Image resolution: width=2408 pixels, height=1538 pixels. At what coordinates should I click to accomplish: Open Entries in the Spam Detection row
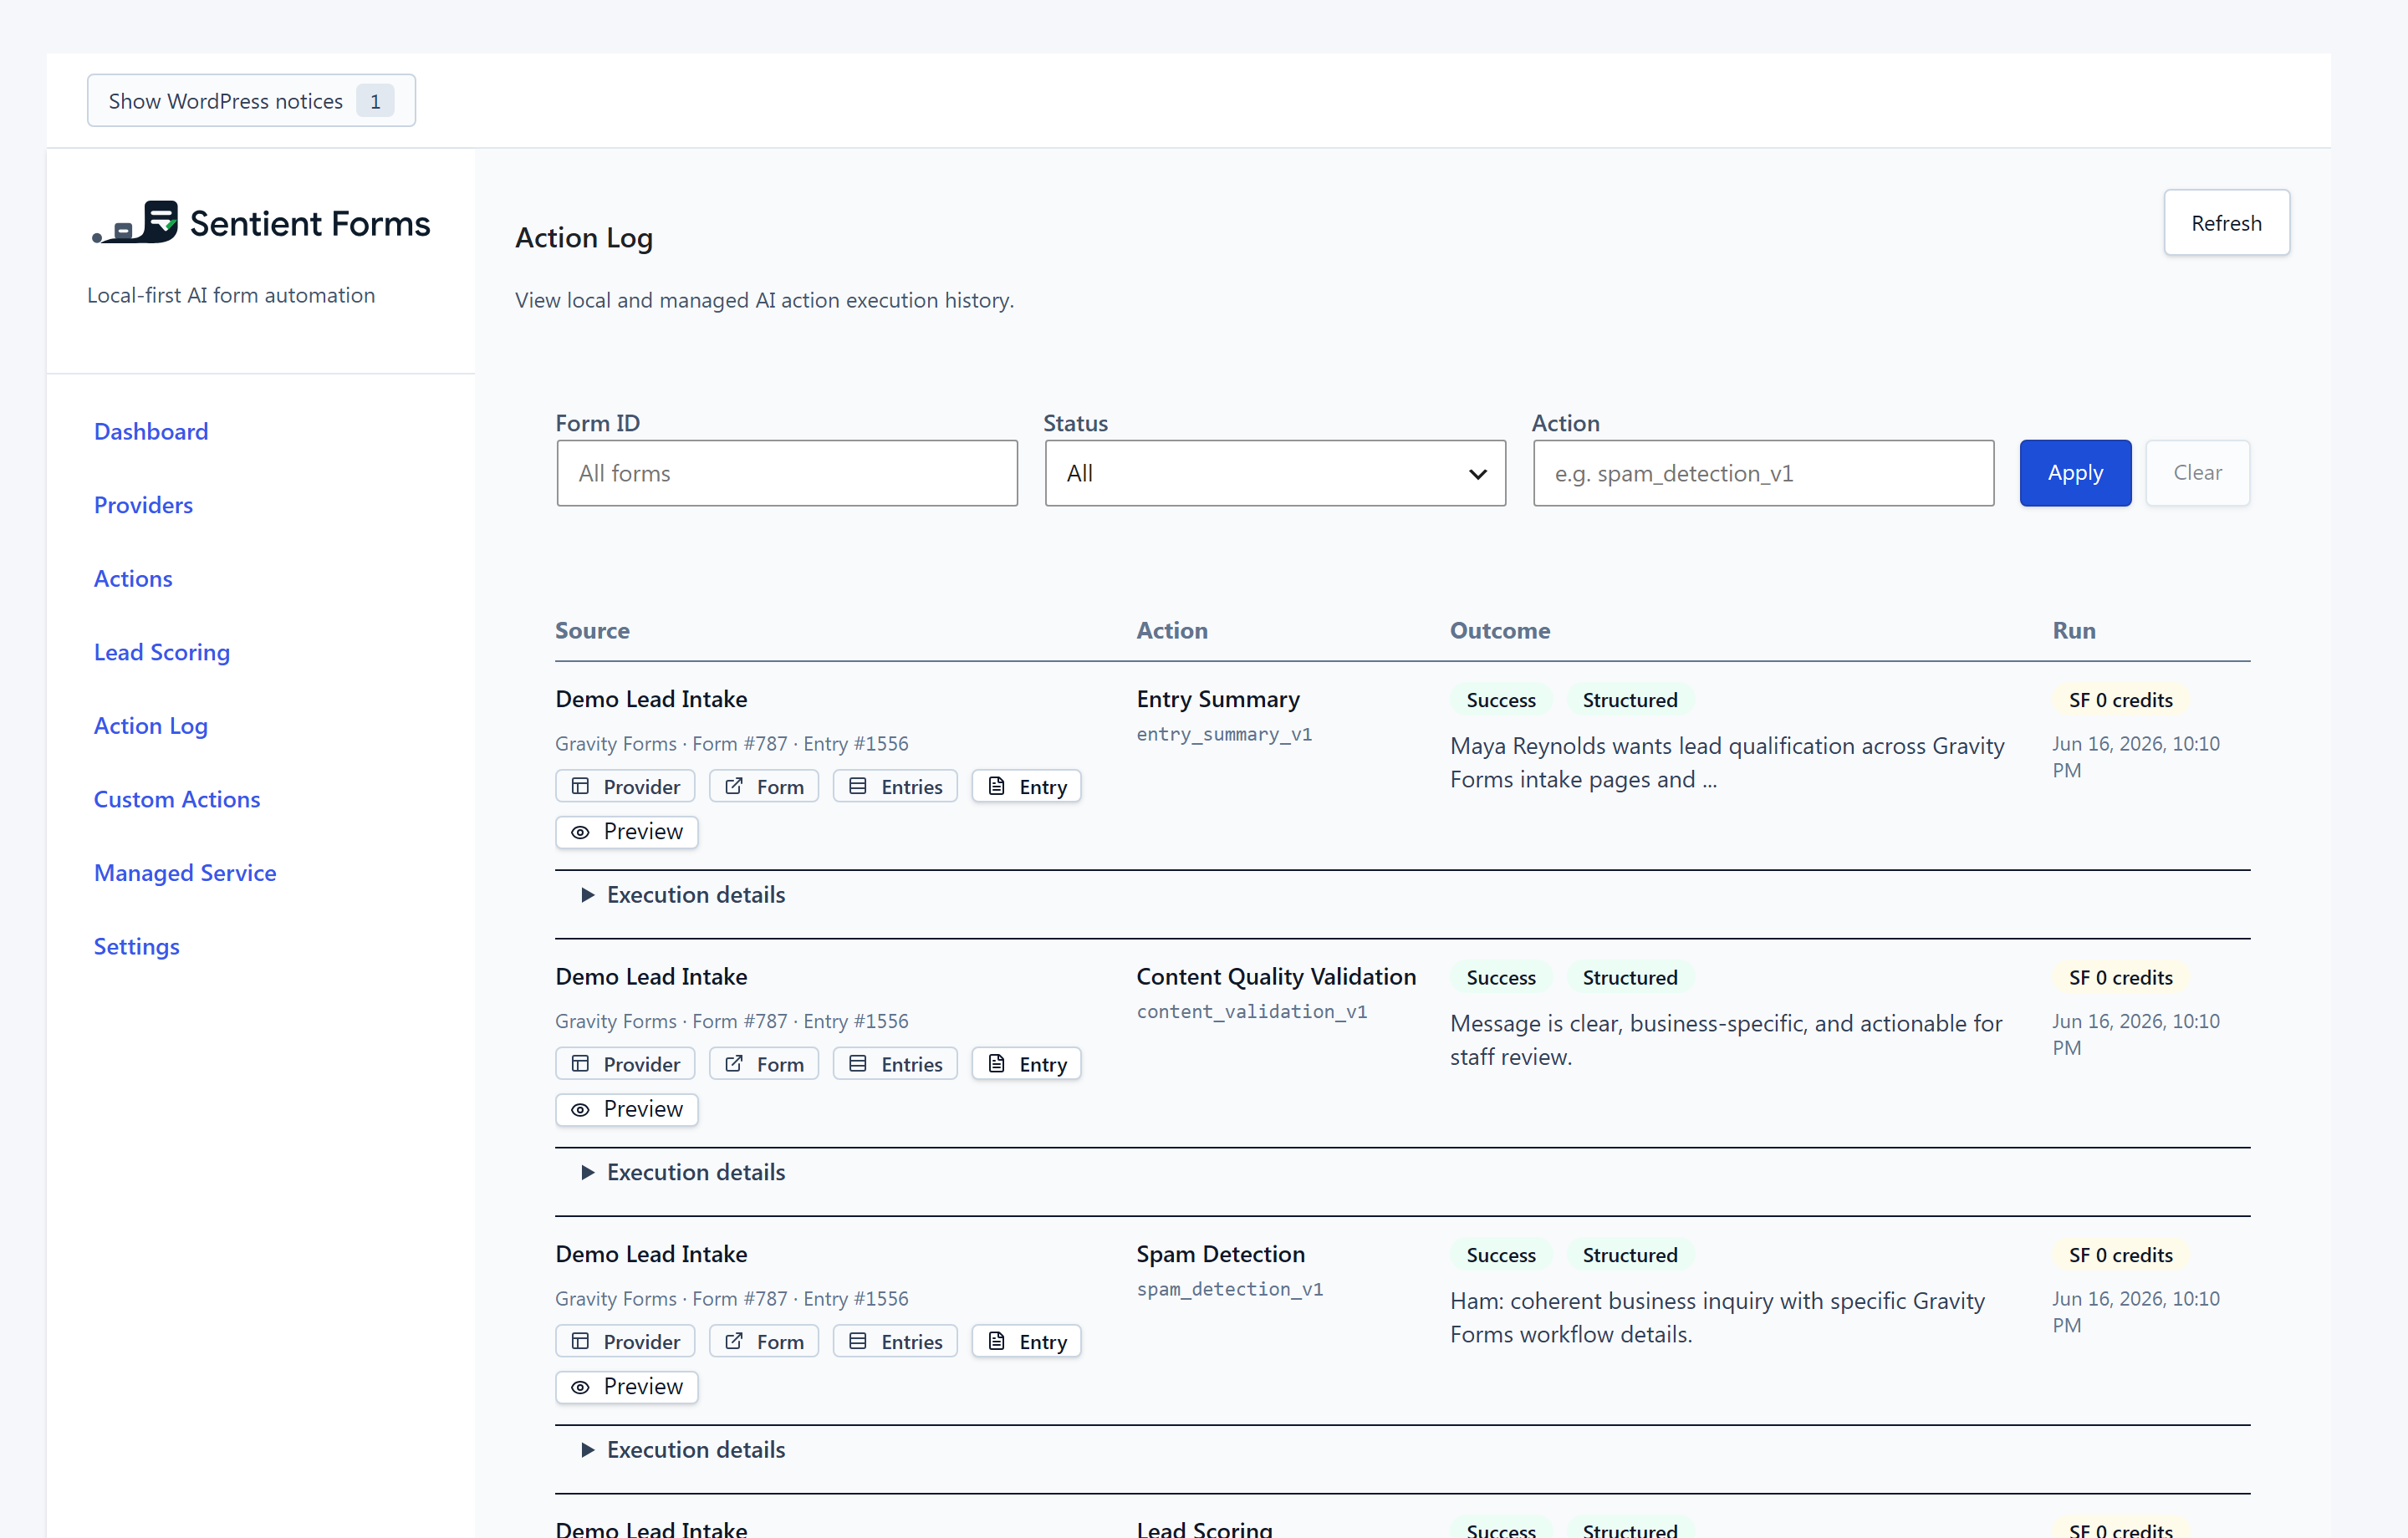pyautogui.click(x=895, y=1341)
